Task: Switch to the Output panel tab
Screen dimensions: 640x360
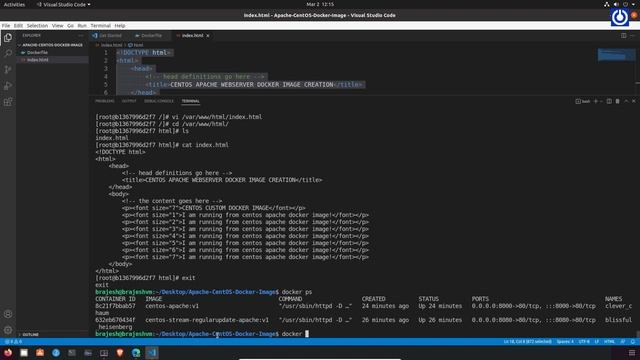Action: [129, 101]
